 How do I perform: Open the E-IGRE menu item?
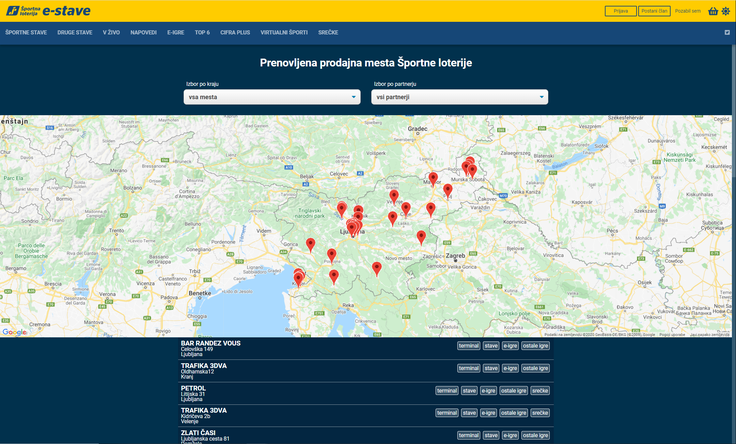point(176,32)
